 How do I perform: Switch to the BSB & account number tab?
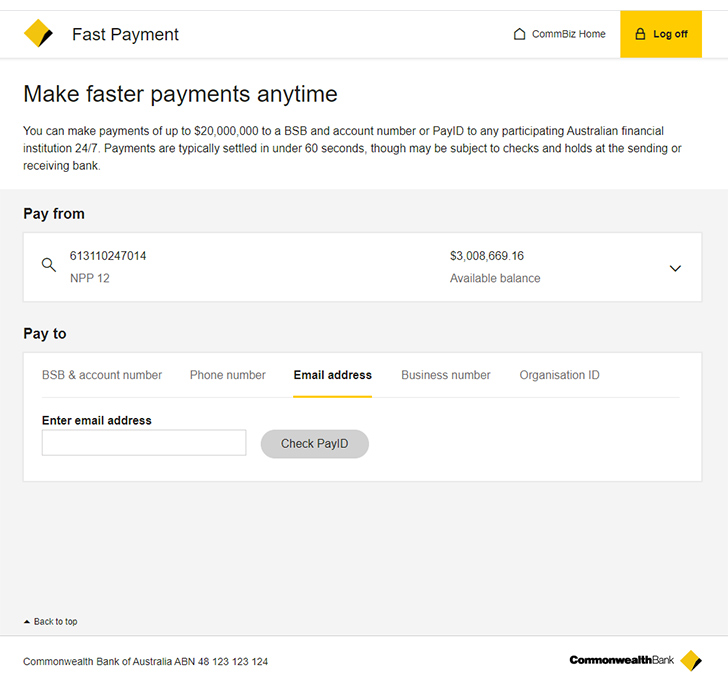point(102,375)
